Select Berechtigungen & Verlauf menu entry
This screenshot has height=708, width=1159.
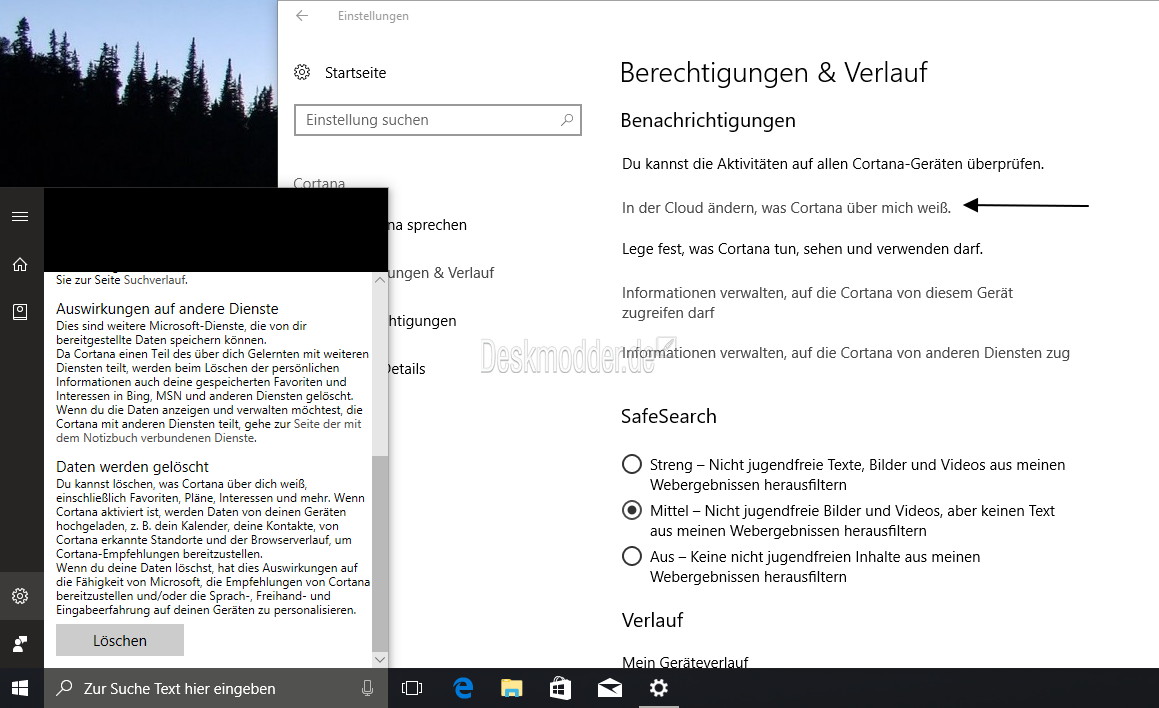pyautogui.click(x=441, y=273)
